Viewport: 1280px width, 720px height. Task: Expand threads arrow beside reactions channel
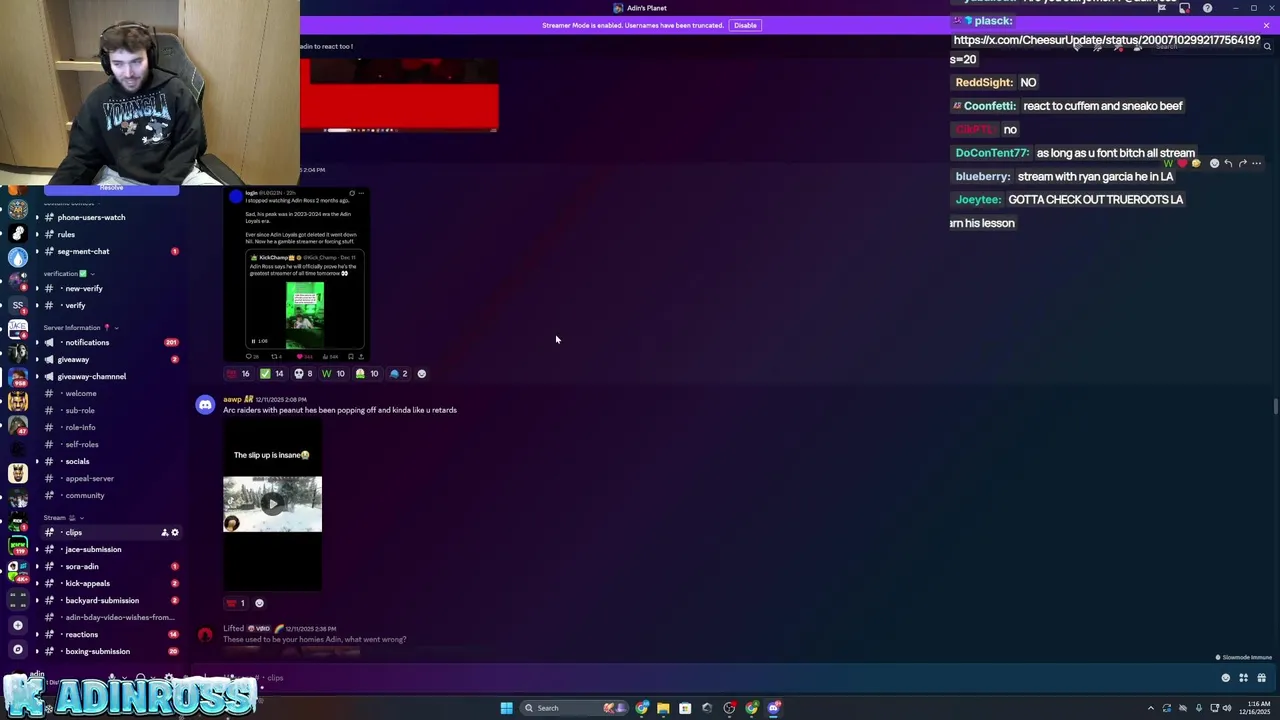(37, 634)
